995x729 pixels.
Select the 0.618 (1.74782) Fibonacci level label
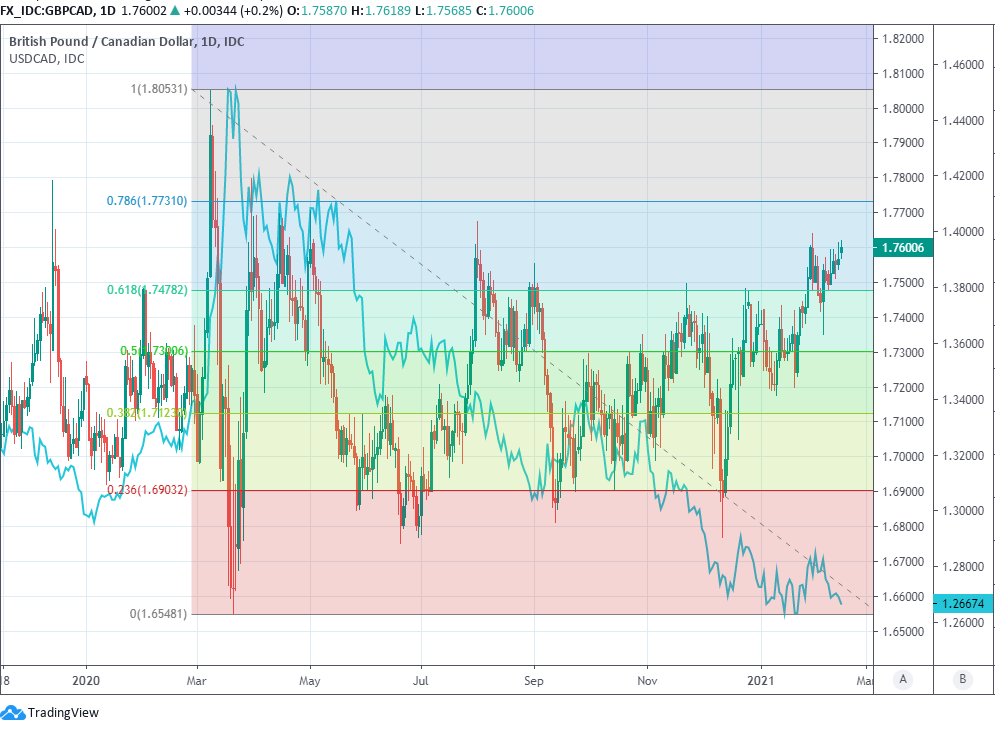[x=147, y=290]
